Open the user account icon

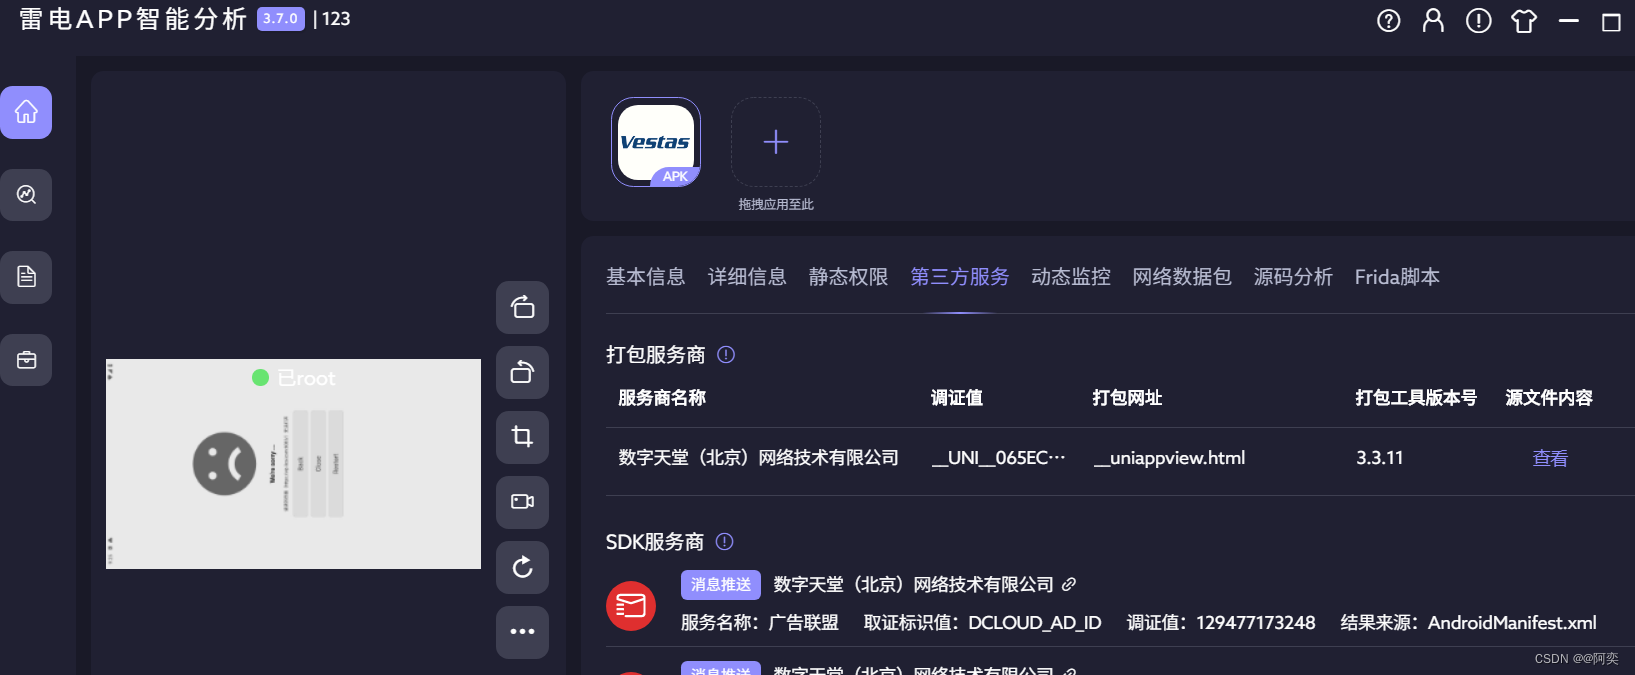1433,21
